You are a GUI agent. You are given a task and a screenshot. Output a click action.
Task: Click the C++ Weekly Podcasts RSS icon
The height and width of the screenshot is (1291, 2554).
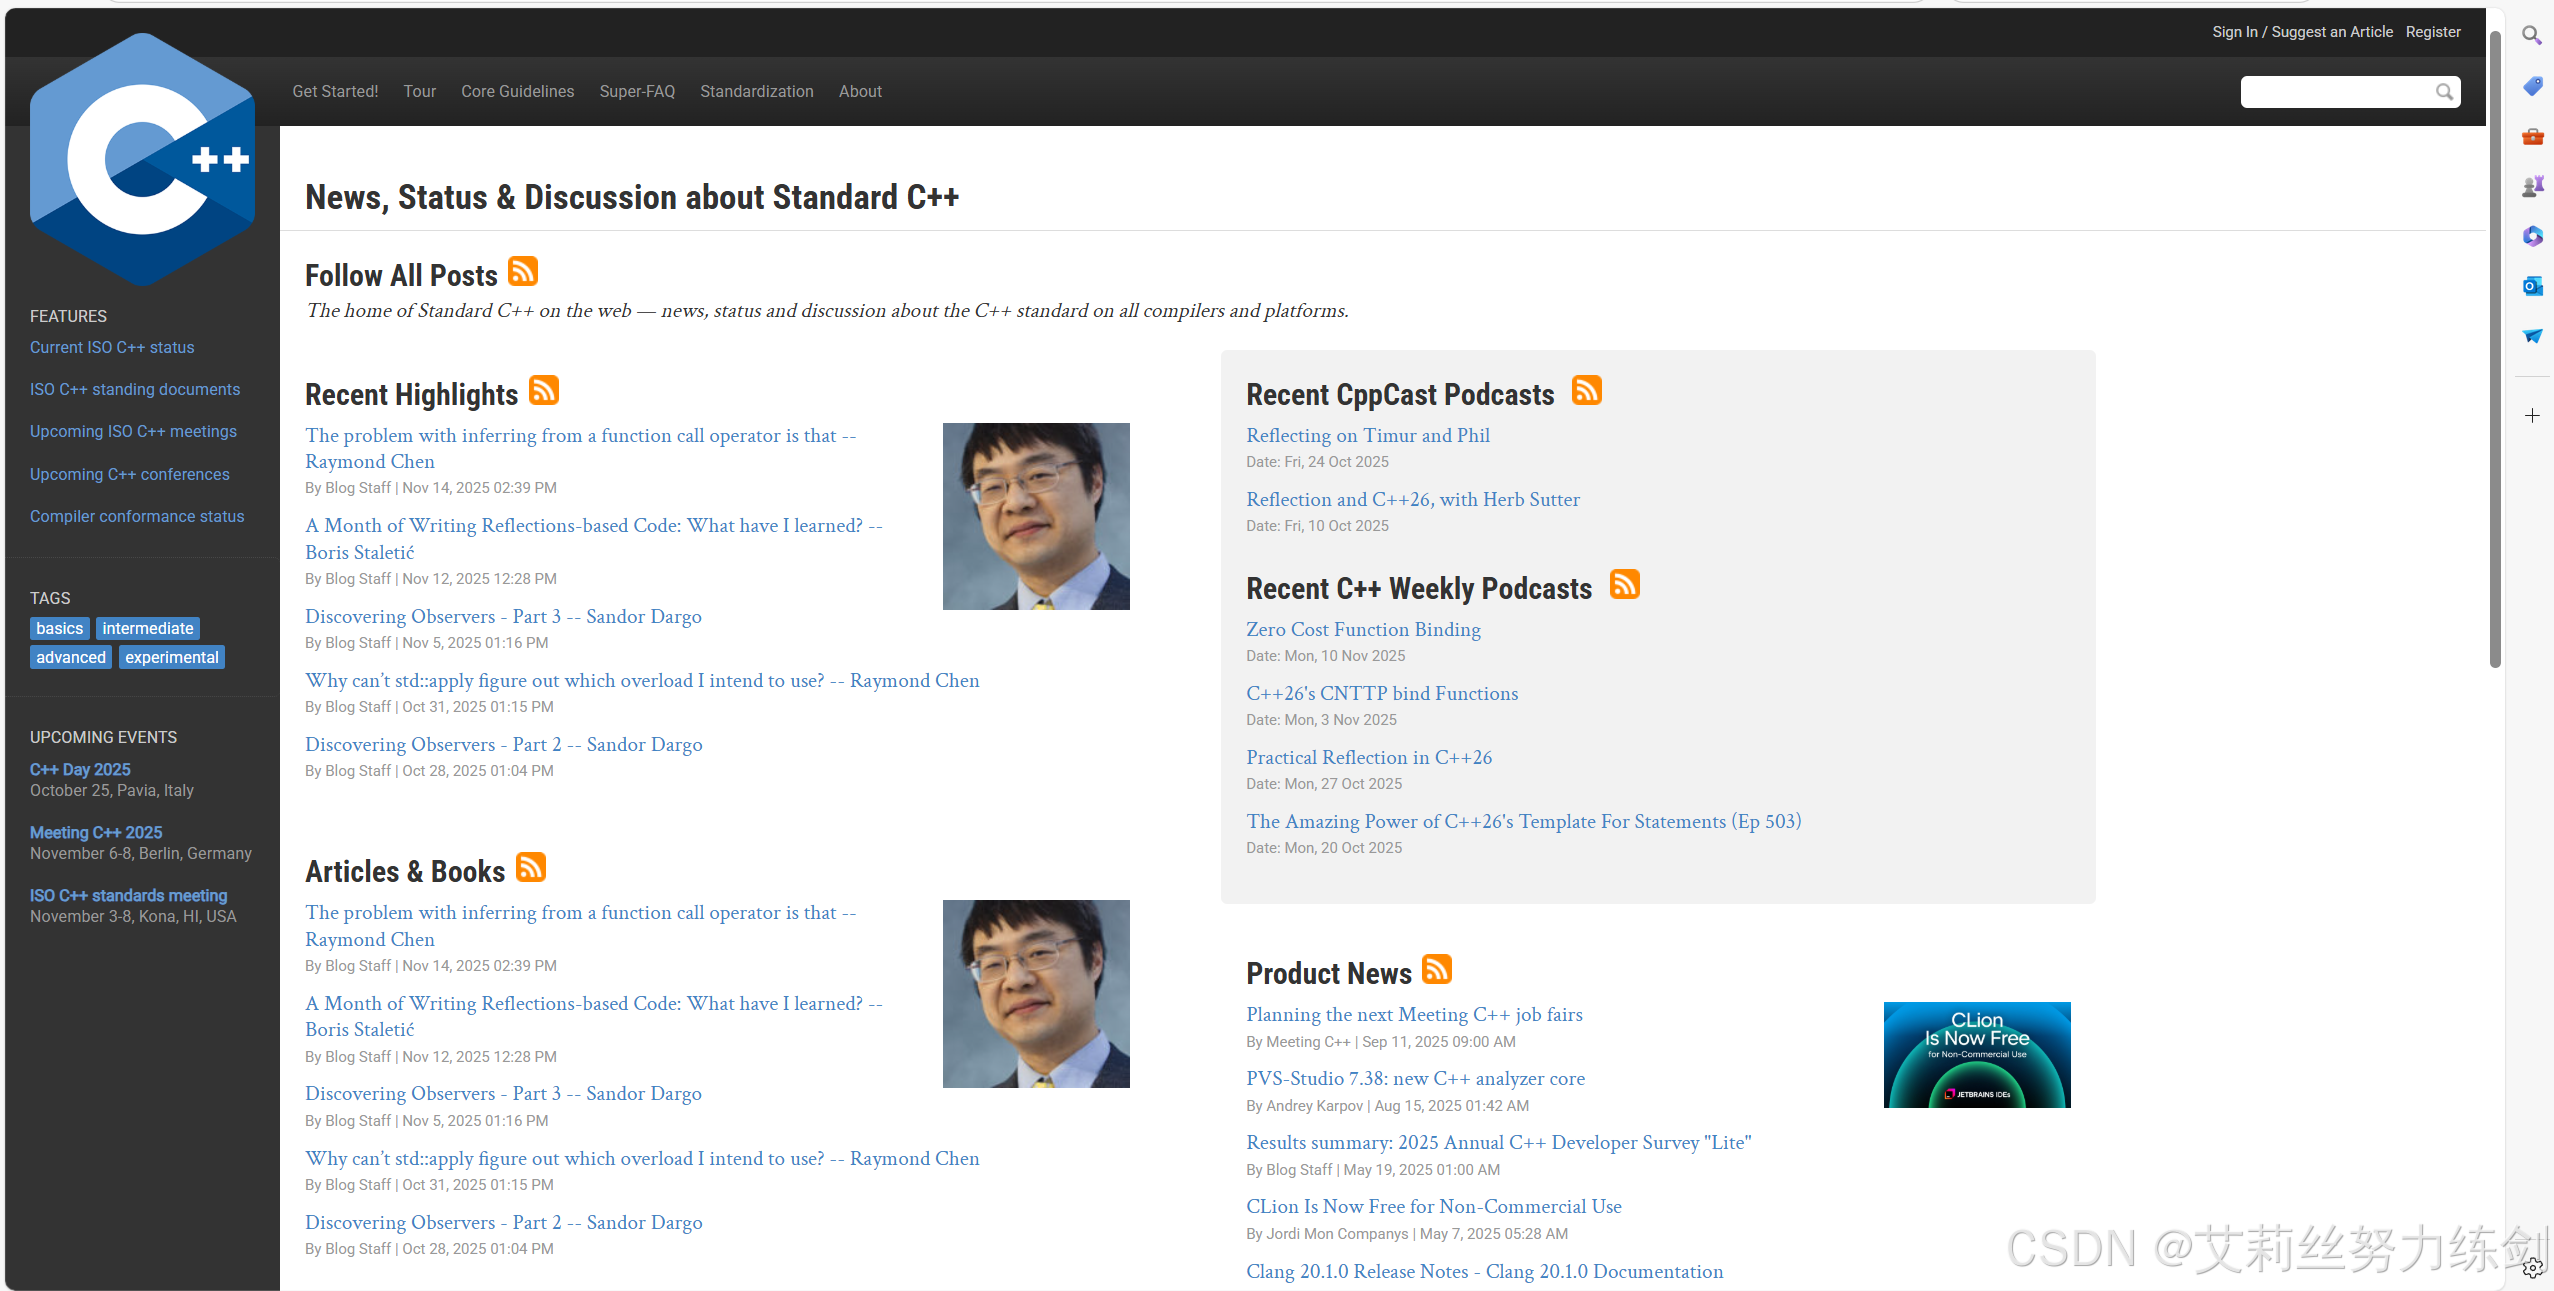1625,584
